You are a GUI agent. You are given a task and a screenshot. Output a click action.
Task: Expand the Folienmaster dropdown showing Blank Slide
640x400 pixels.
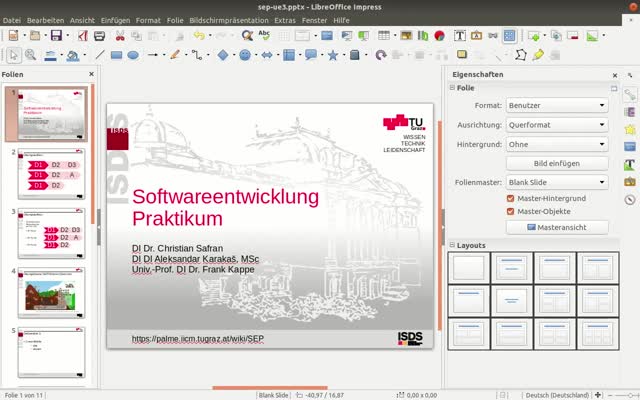(557, 182)
